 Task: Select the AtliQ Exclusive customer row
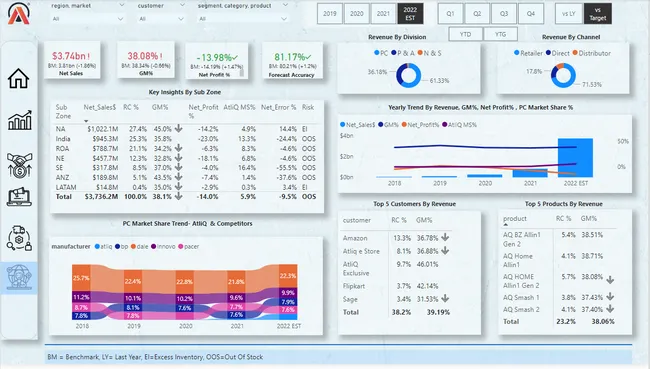coord(397,268)
